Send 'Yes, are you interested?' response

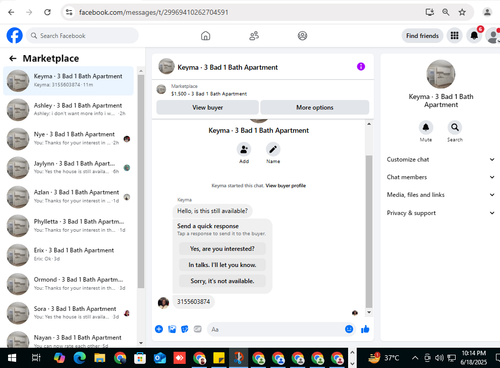222,249
